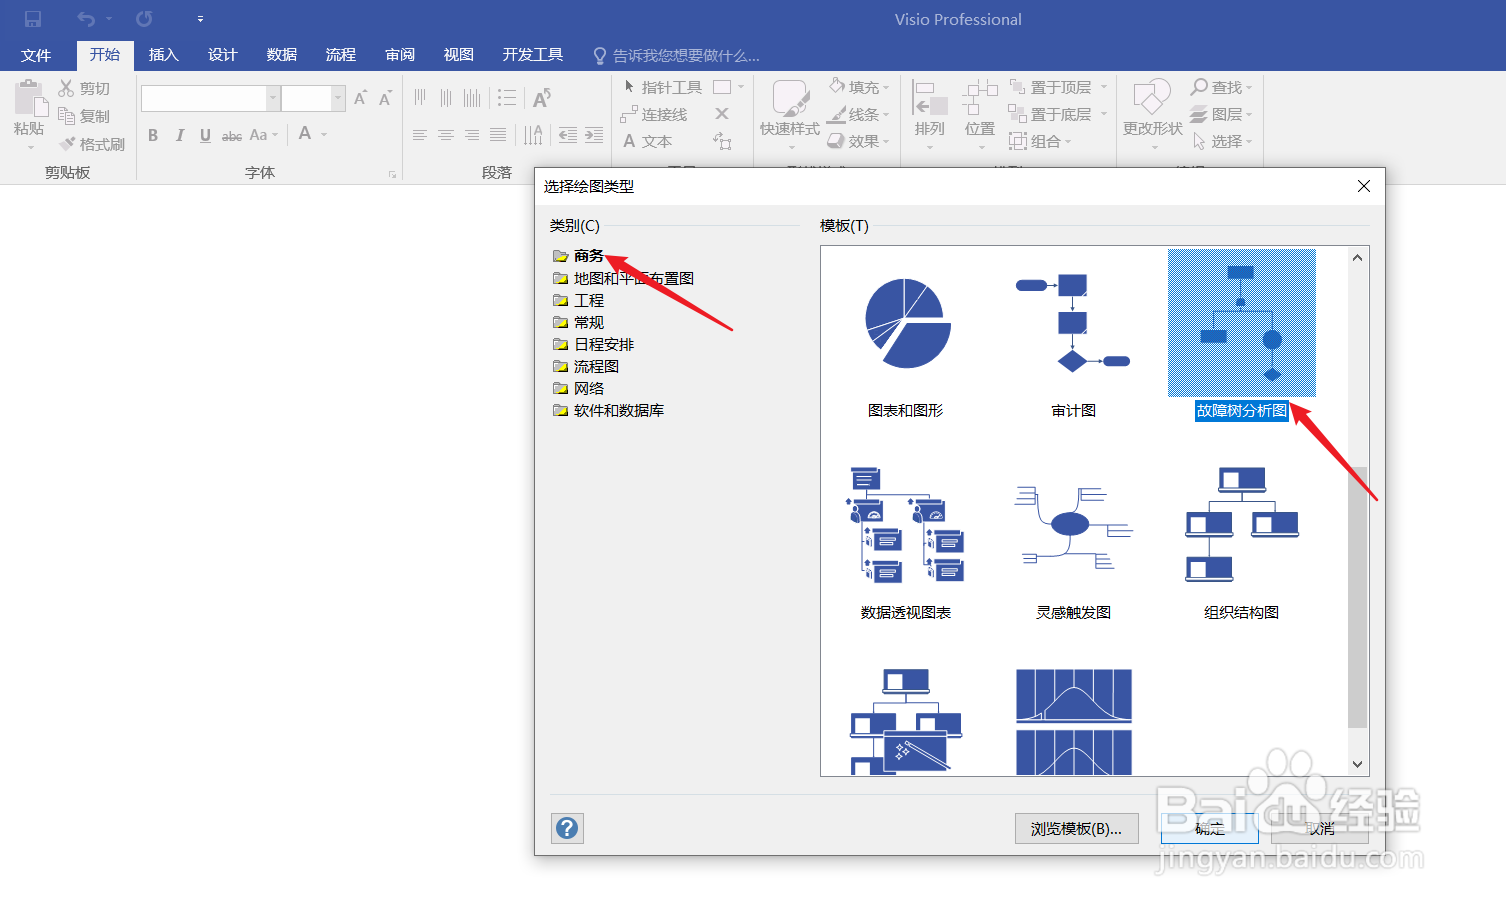Choose the 图表和图形 template thumbnail
Screen dimensions: 1506x909
906,325
